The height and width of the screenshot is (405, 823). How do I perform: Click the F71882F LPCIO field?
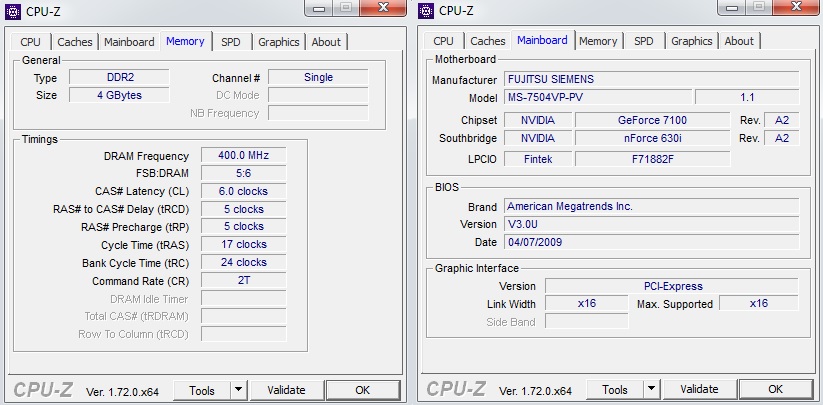pyautogui.click(x=652, y=159)
